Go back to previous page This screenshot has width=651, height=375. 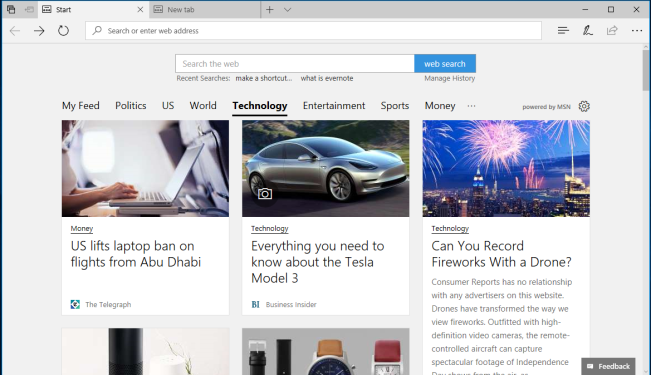[x=15, y=31]
